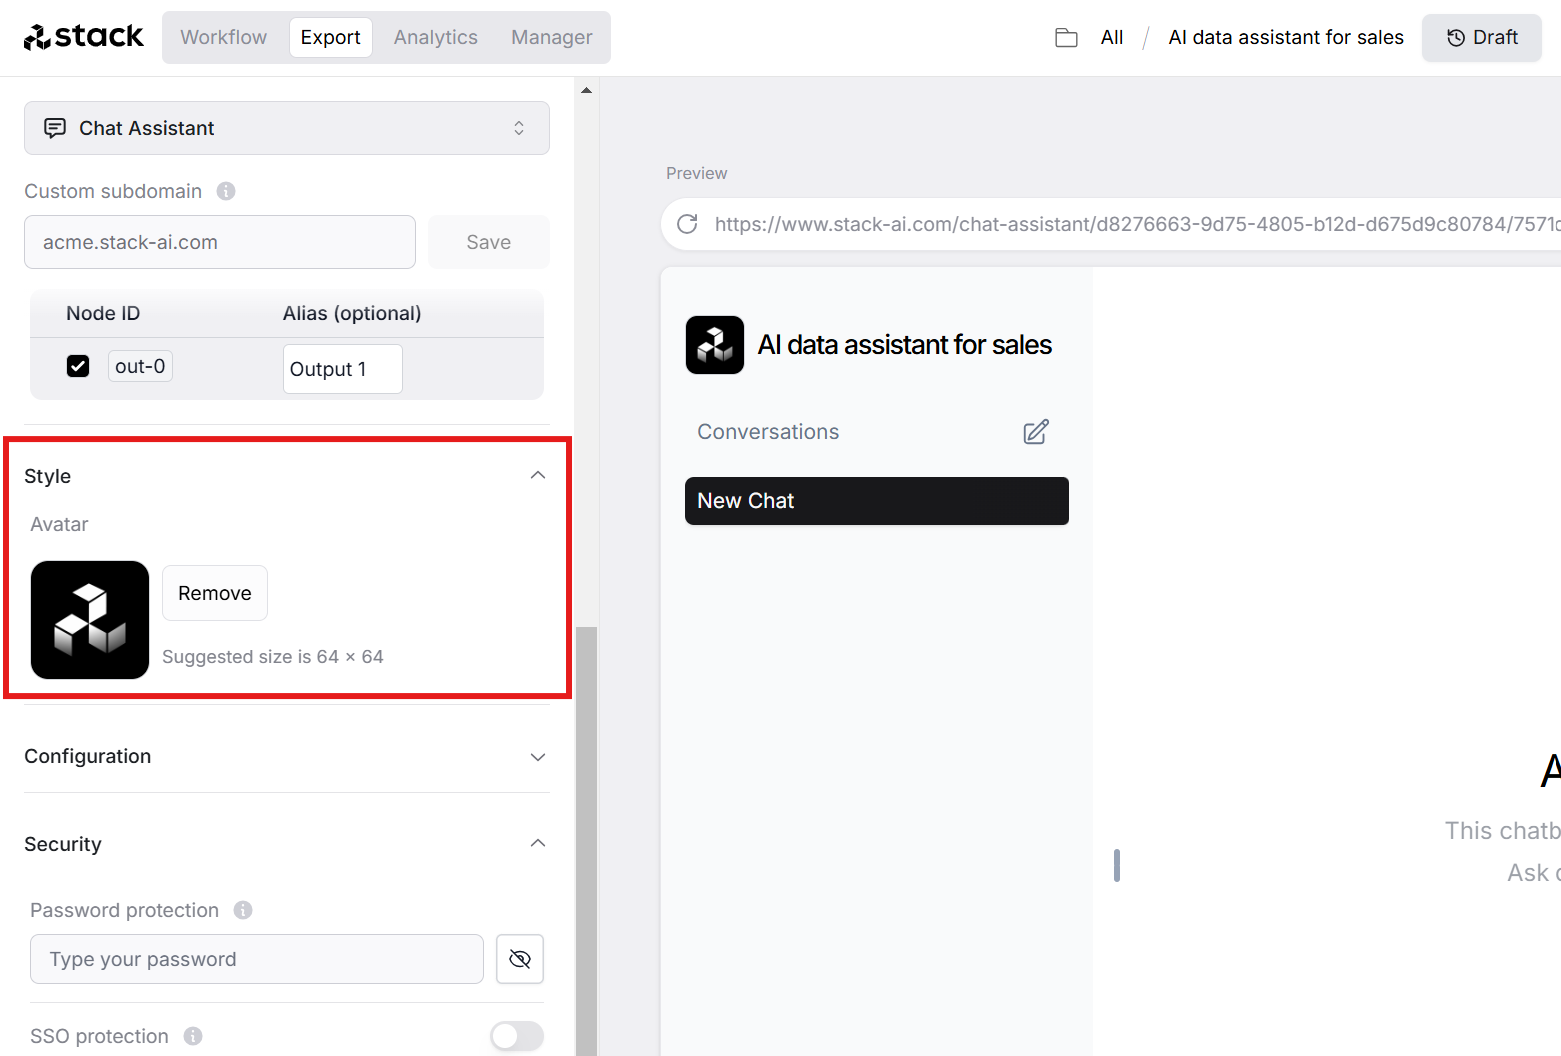Click the Draft version button
Image resolution: width=1561 pixels, height=1056 pixels.
pos(1482,37)
